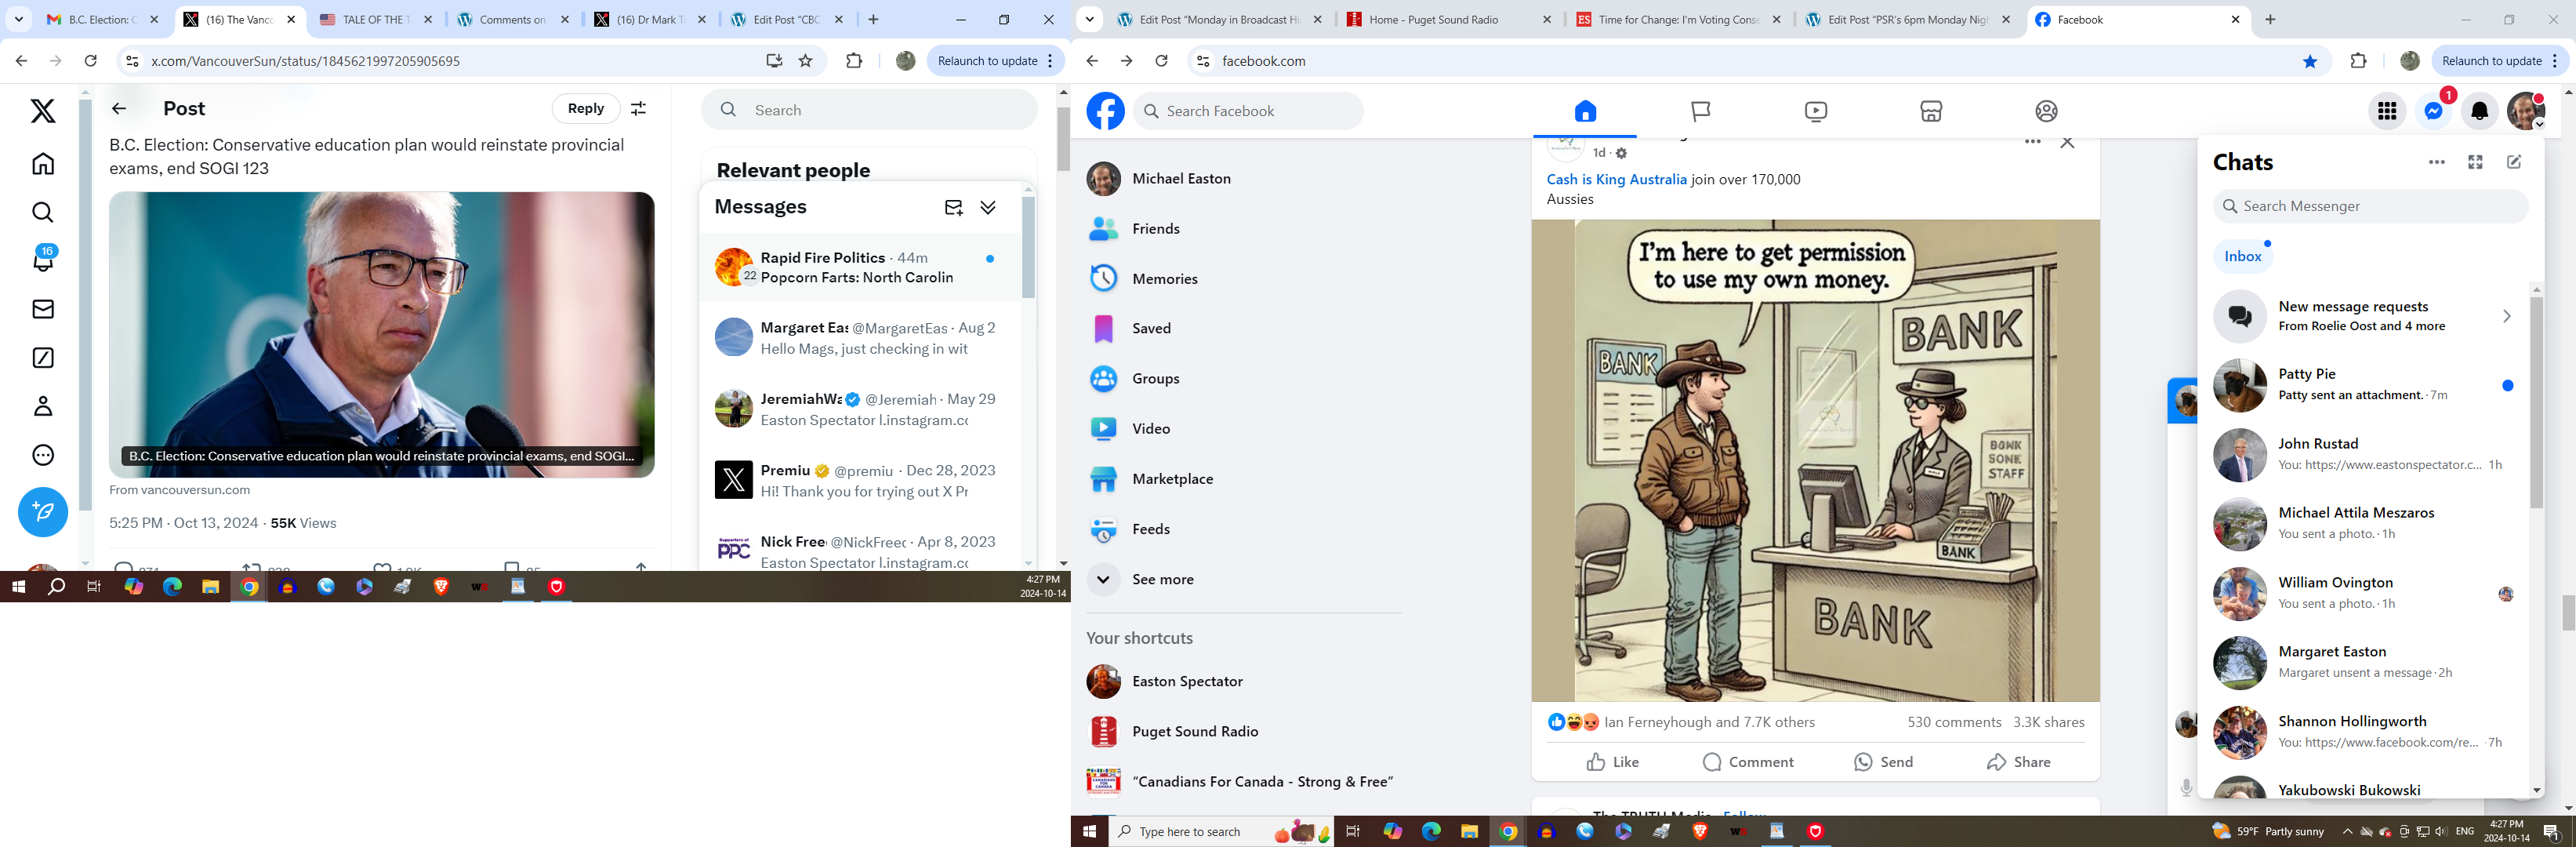
Task: Open X notifications bell with 16 badge
Action: point(43,260)
